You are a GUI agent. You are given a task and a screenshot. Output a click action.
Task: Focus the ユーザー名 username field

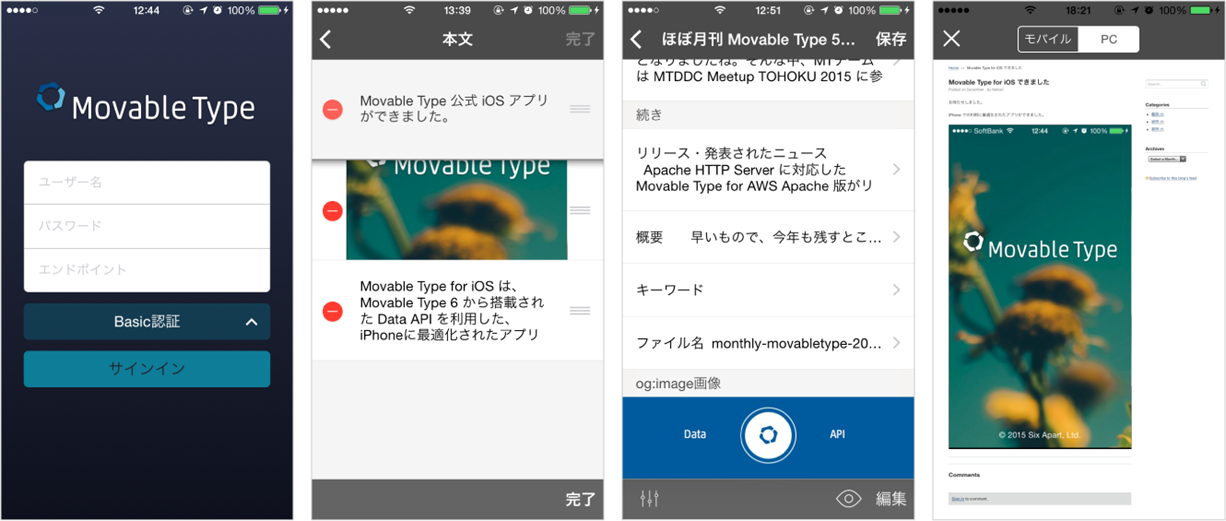pos(147,183)
